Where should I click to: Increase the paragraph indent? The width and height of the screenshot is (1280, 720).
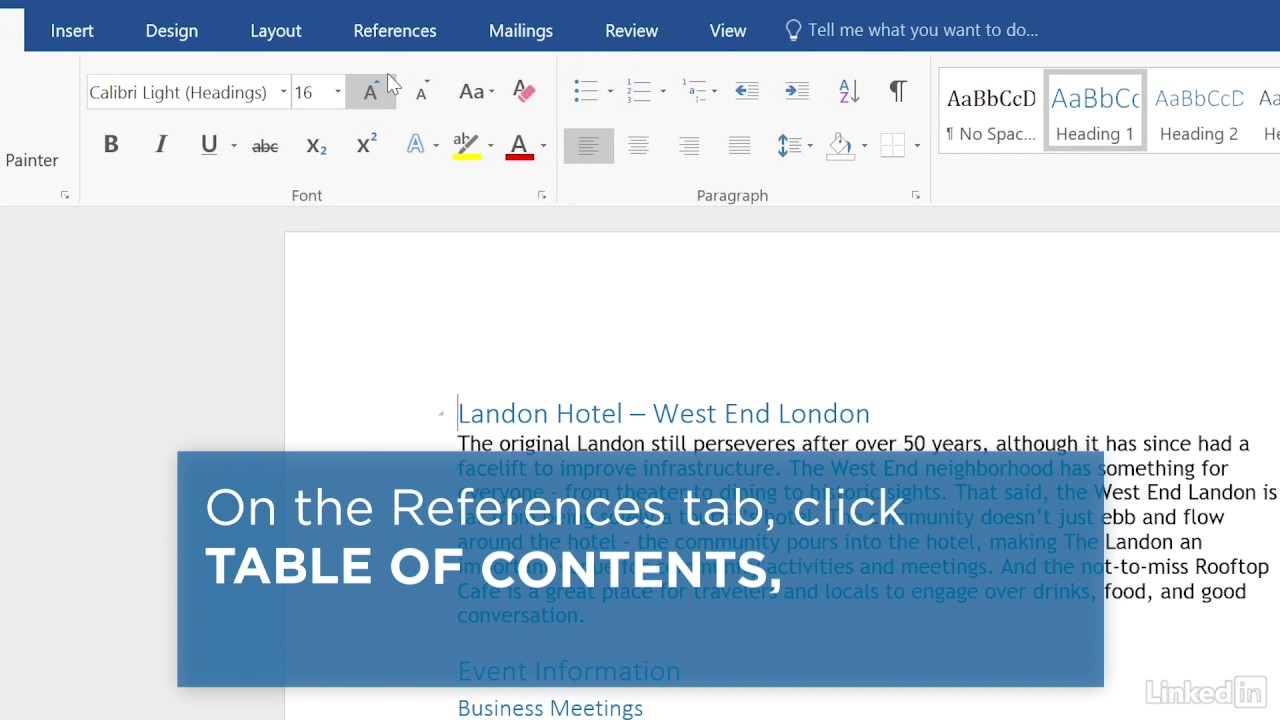[797, 91]
